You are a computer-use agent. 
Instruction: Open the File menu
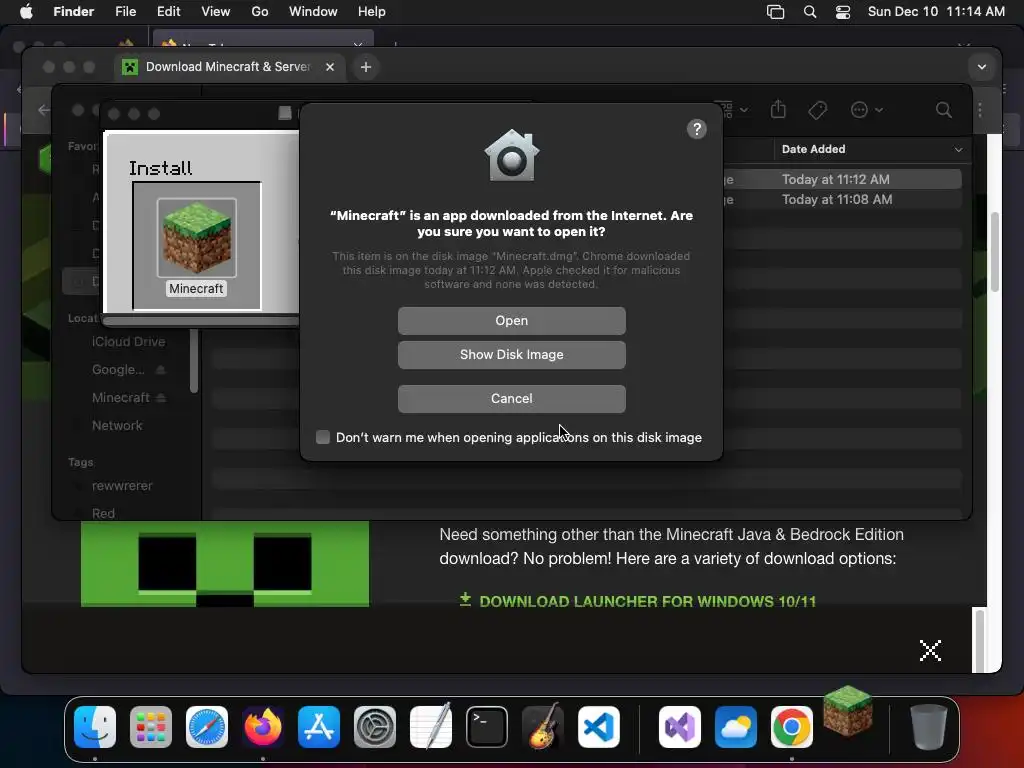tap(125, 12)
